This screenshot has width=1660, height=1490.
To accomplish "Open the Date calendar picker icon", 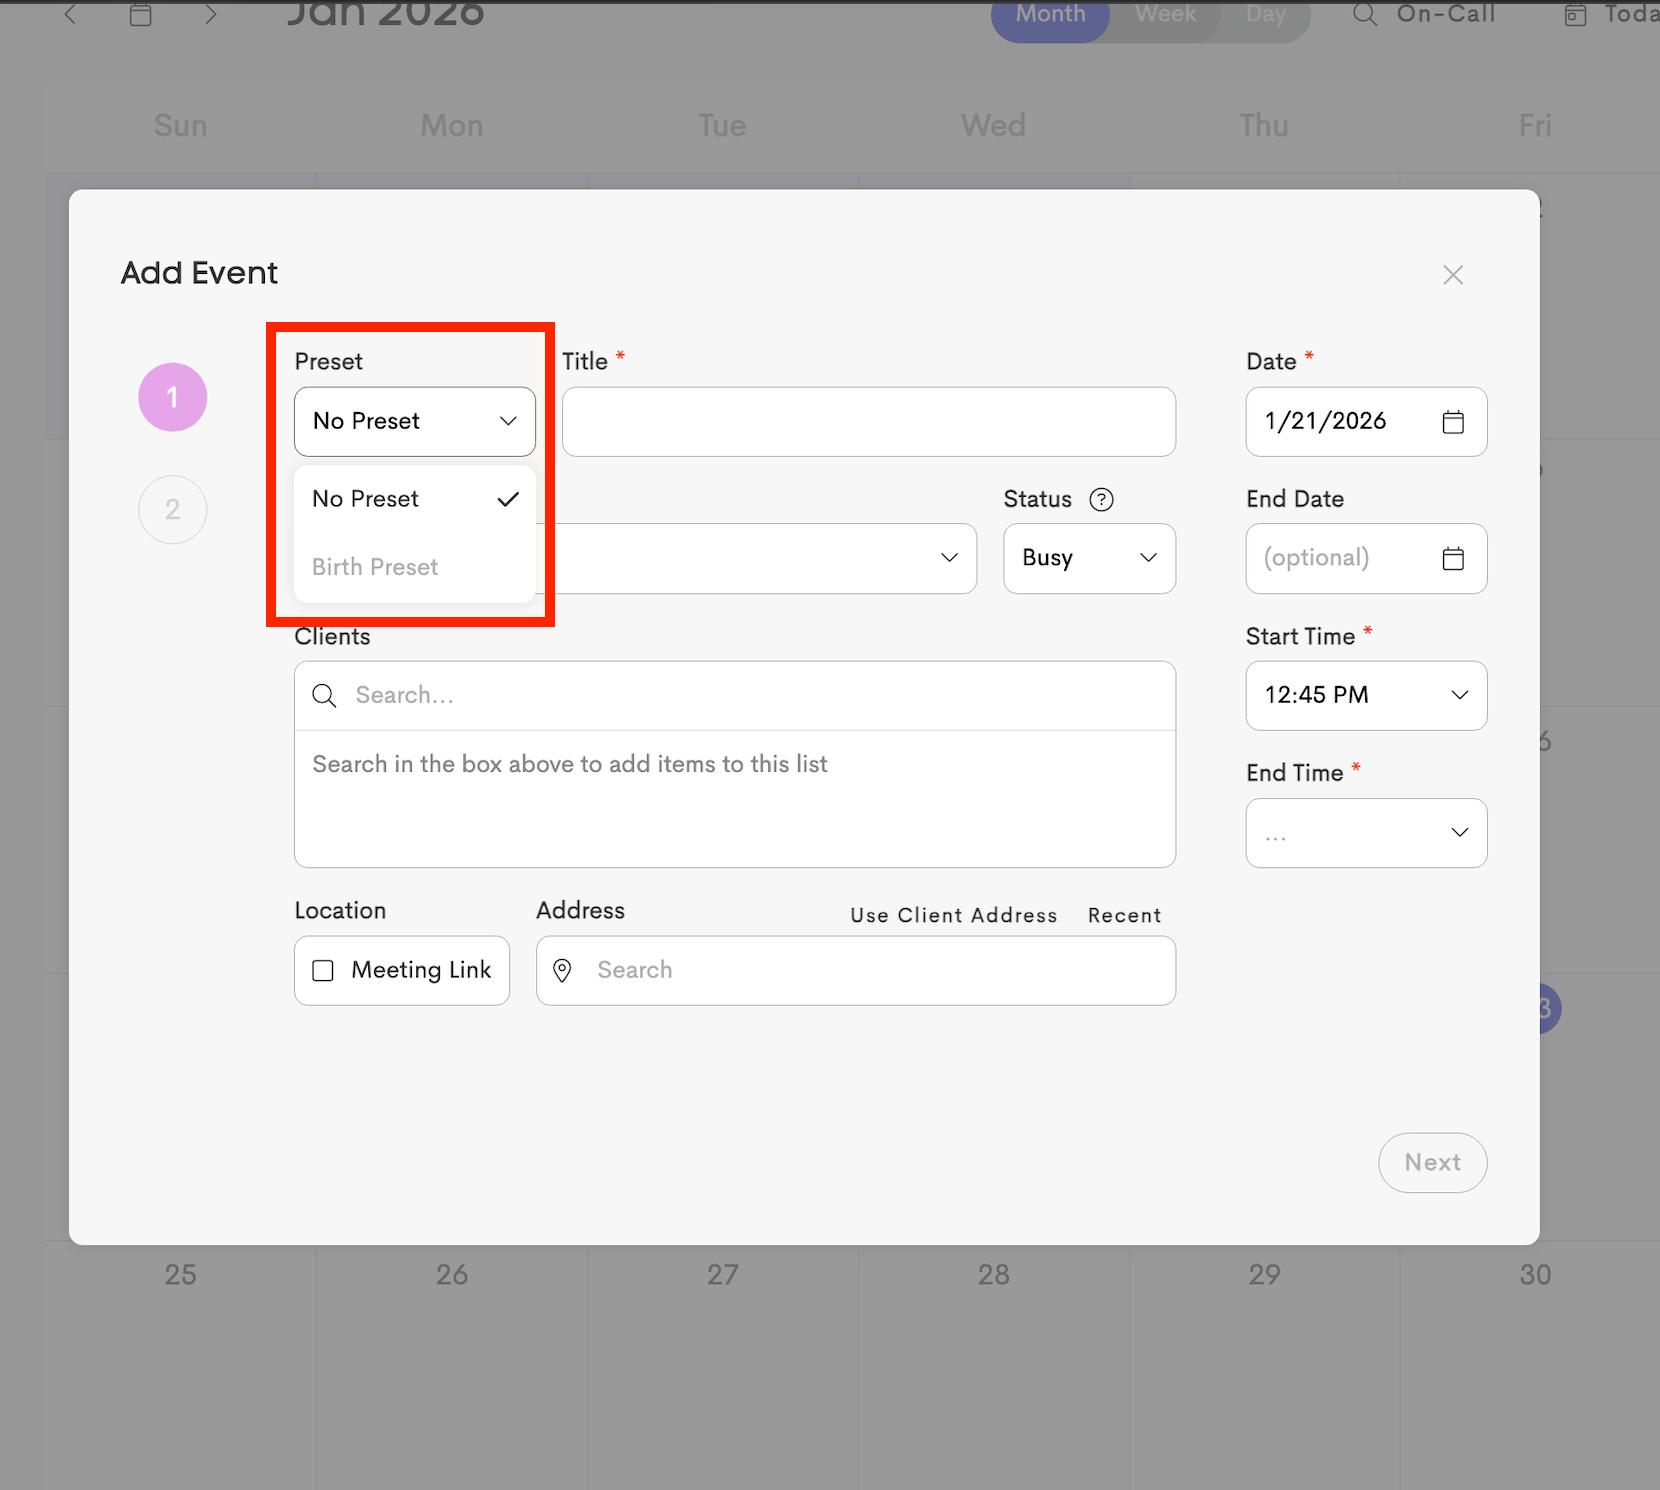I will click(x=1453, y=422).
